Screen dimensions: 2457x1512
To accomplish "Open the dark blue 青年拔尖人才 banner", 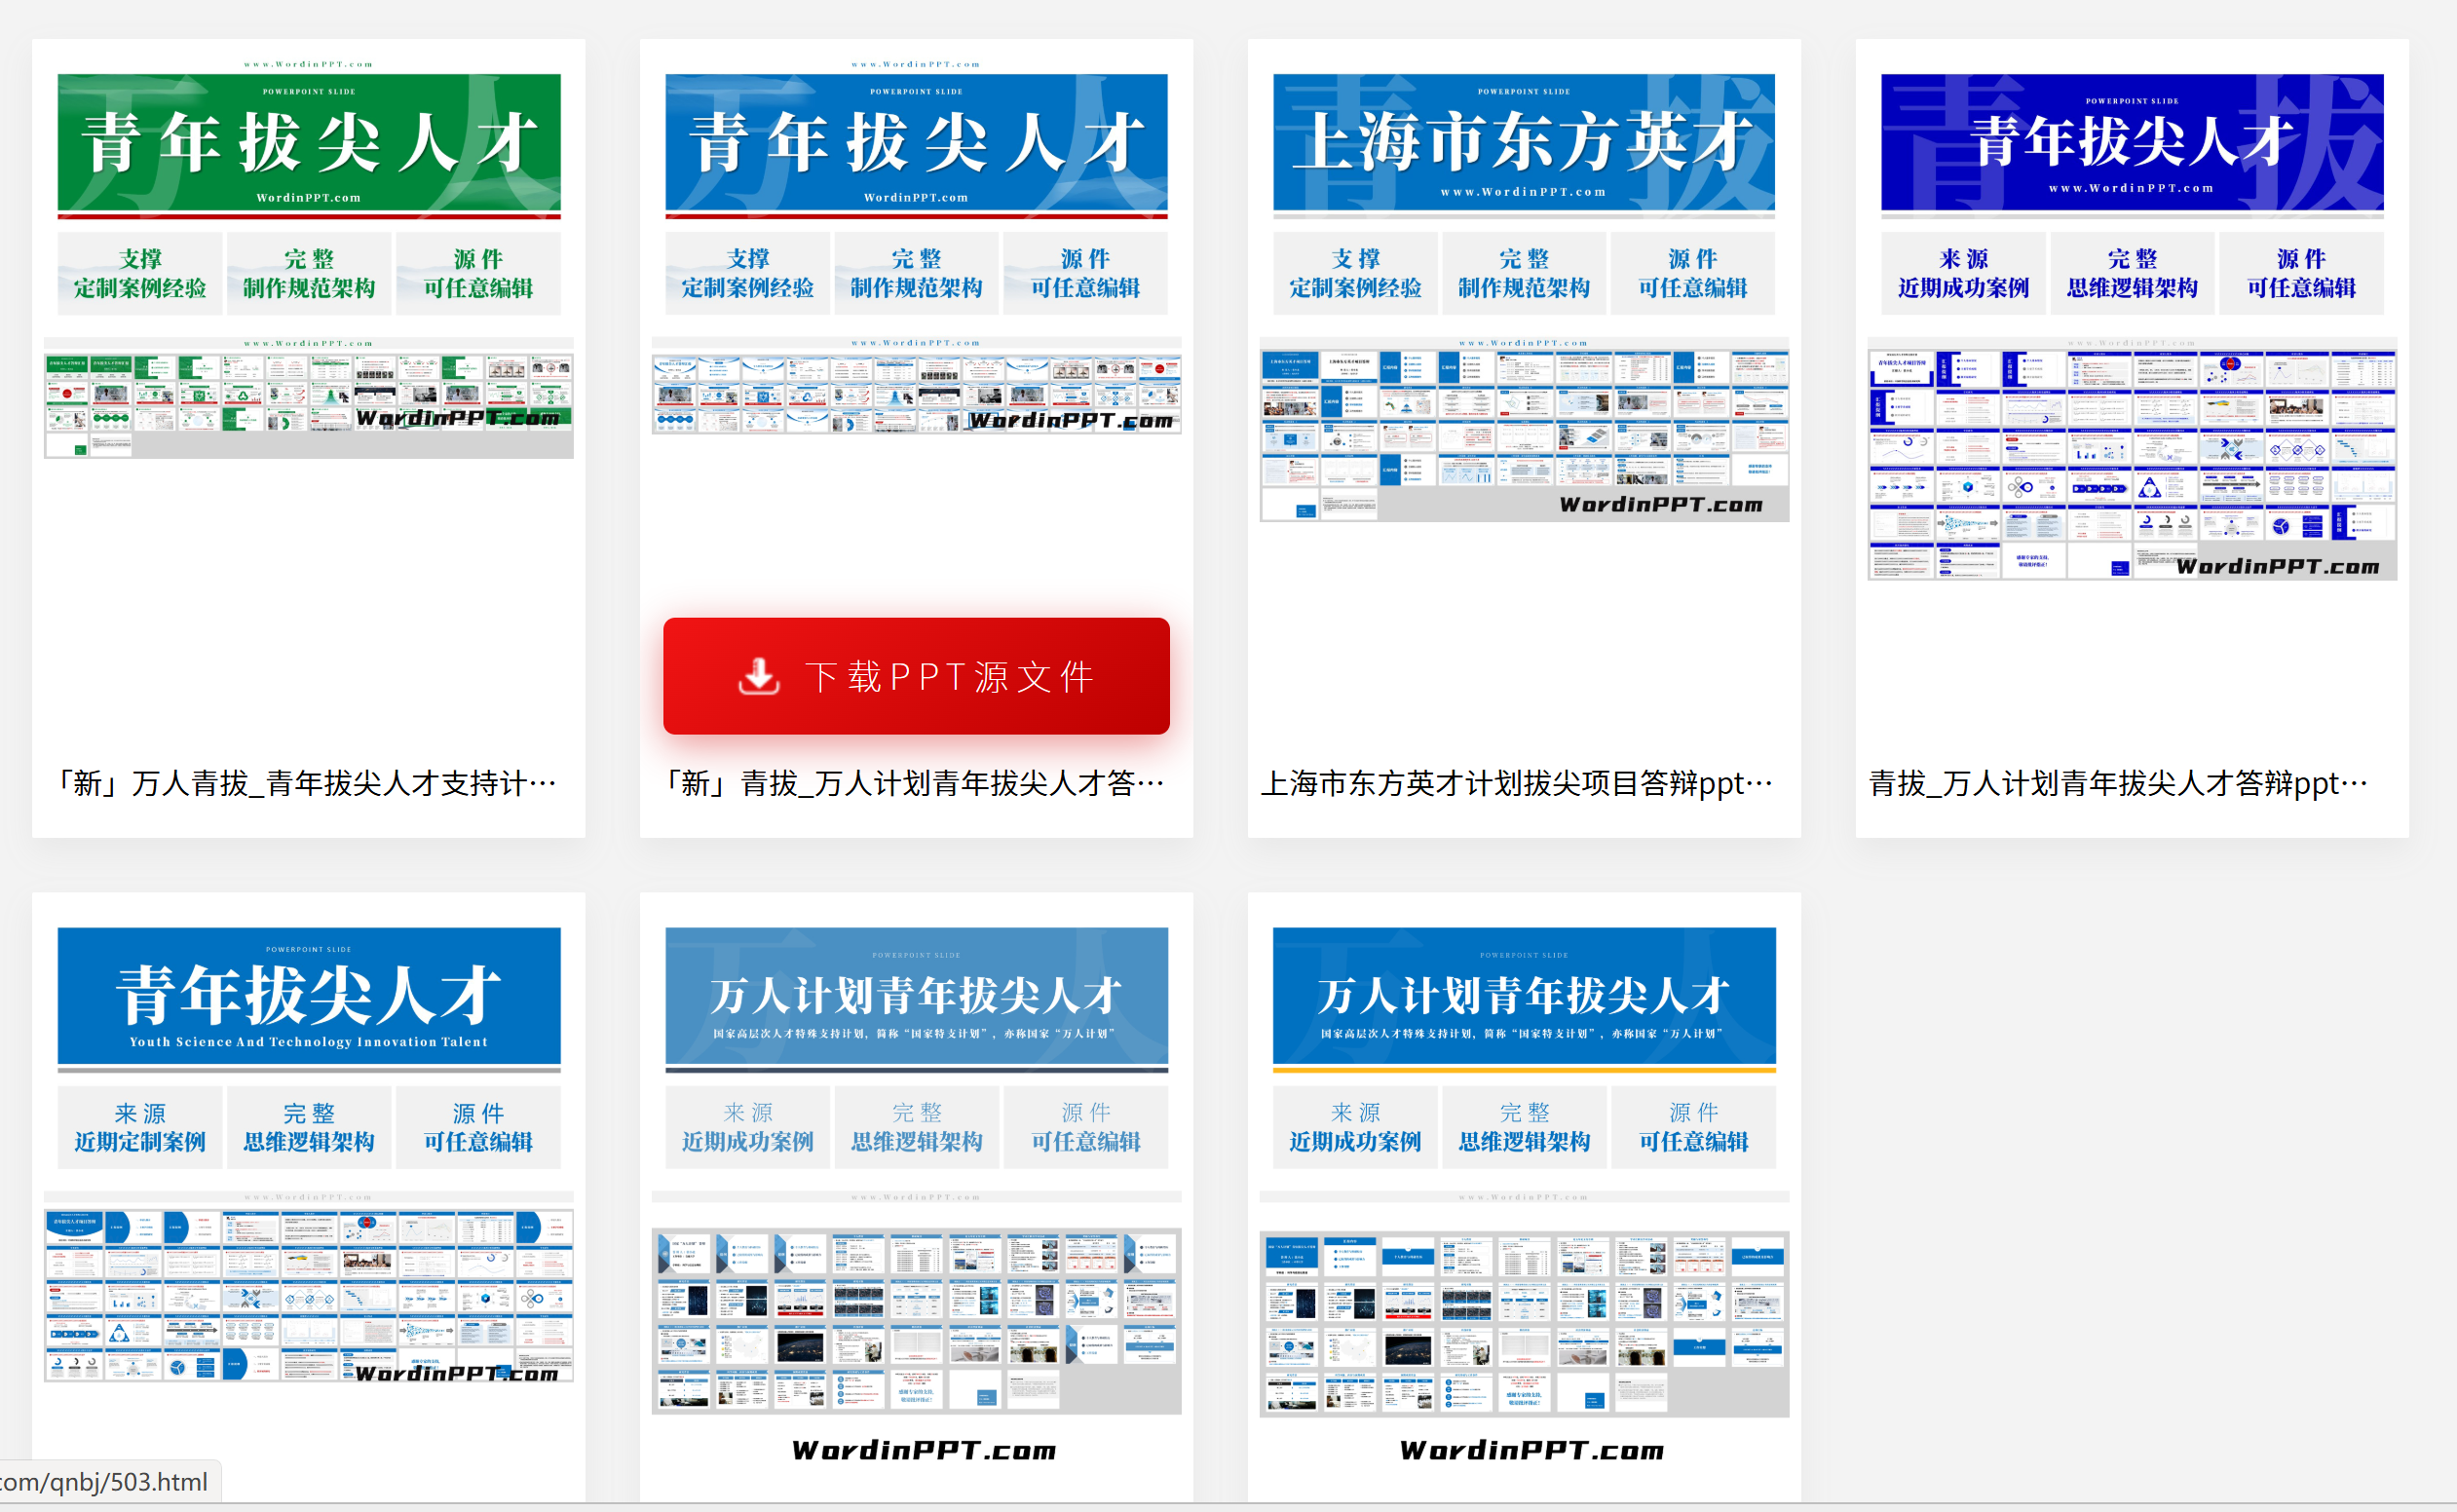I will [x=2131, y=143].
